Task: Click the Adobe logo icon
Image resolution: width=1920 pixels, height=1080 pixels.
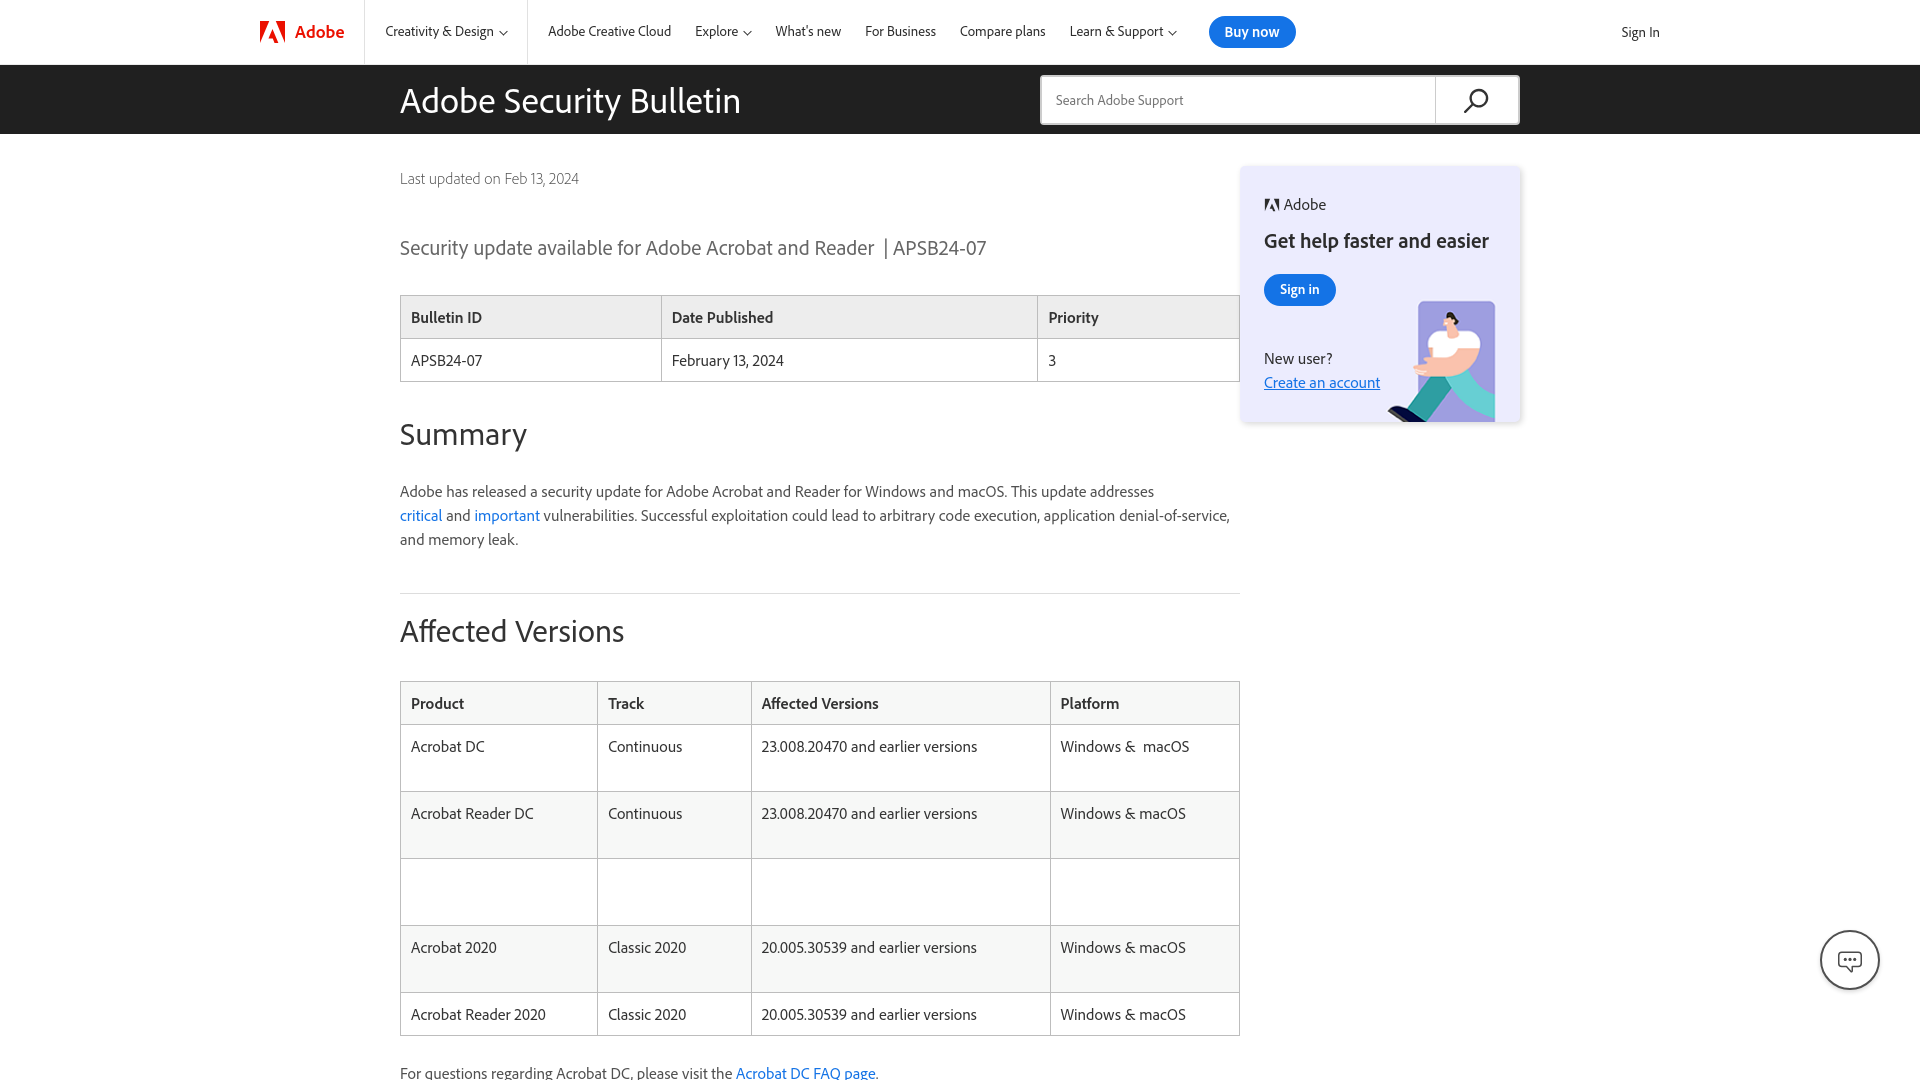Action: [272, 32]
